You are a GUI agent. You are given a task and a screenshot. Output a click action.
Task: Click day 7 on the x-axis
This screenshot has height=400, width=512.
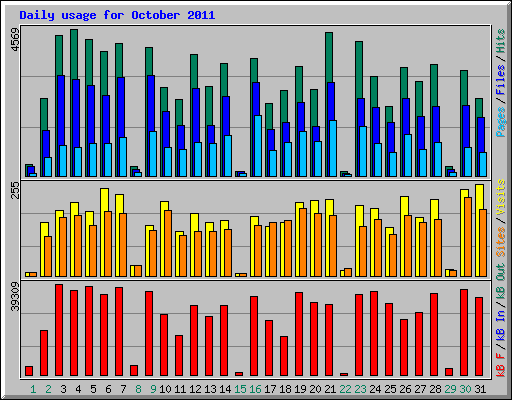(123, 389)
